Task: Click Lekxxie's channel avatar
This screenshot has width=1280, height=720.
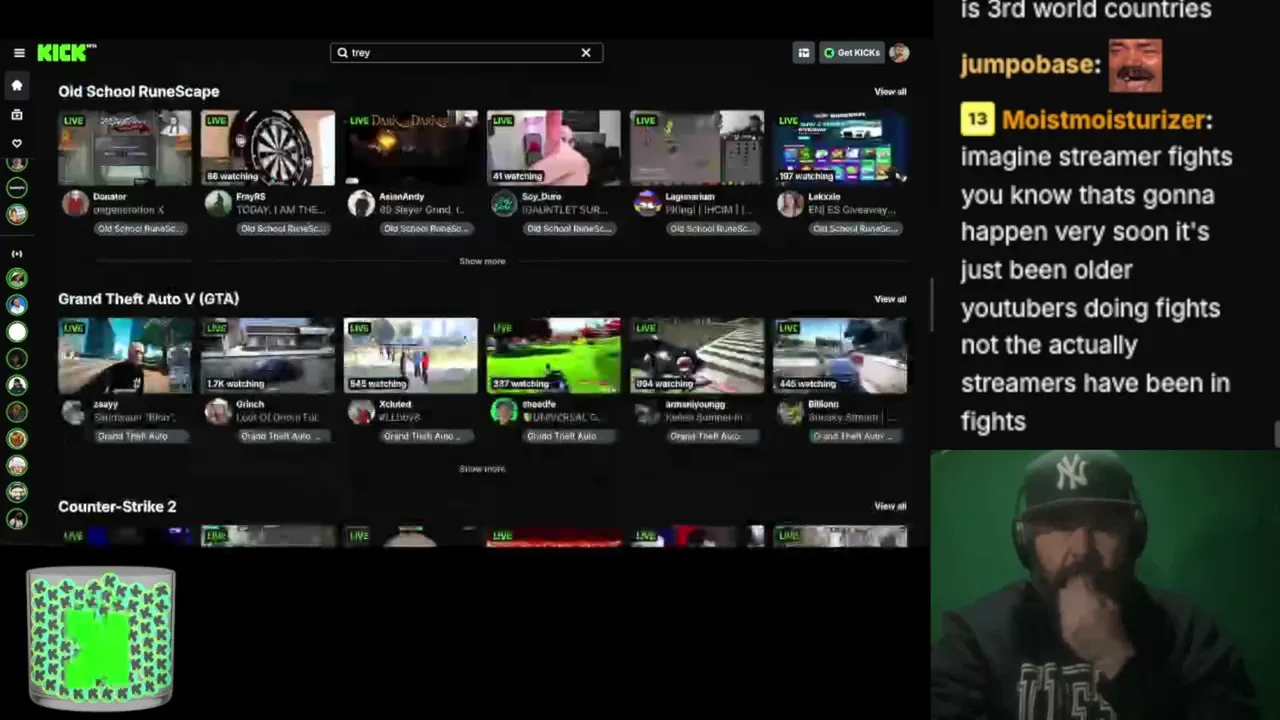Action: tap(790, 204)
